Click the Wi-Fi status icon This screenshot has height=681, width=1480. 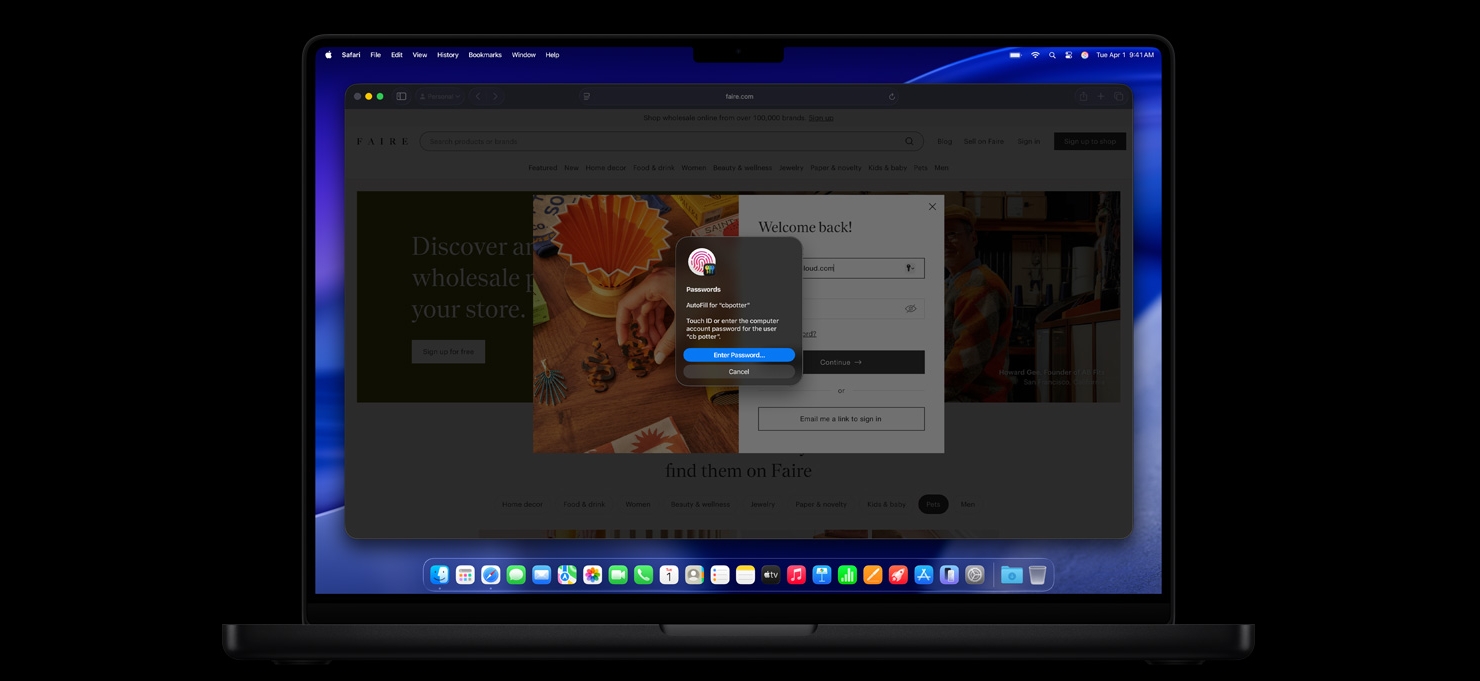[x=1035, y=55]
